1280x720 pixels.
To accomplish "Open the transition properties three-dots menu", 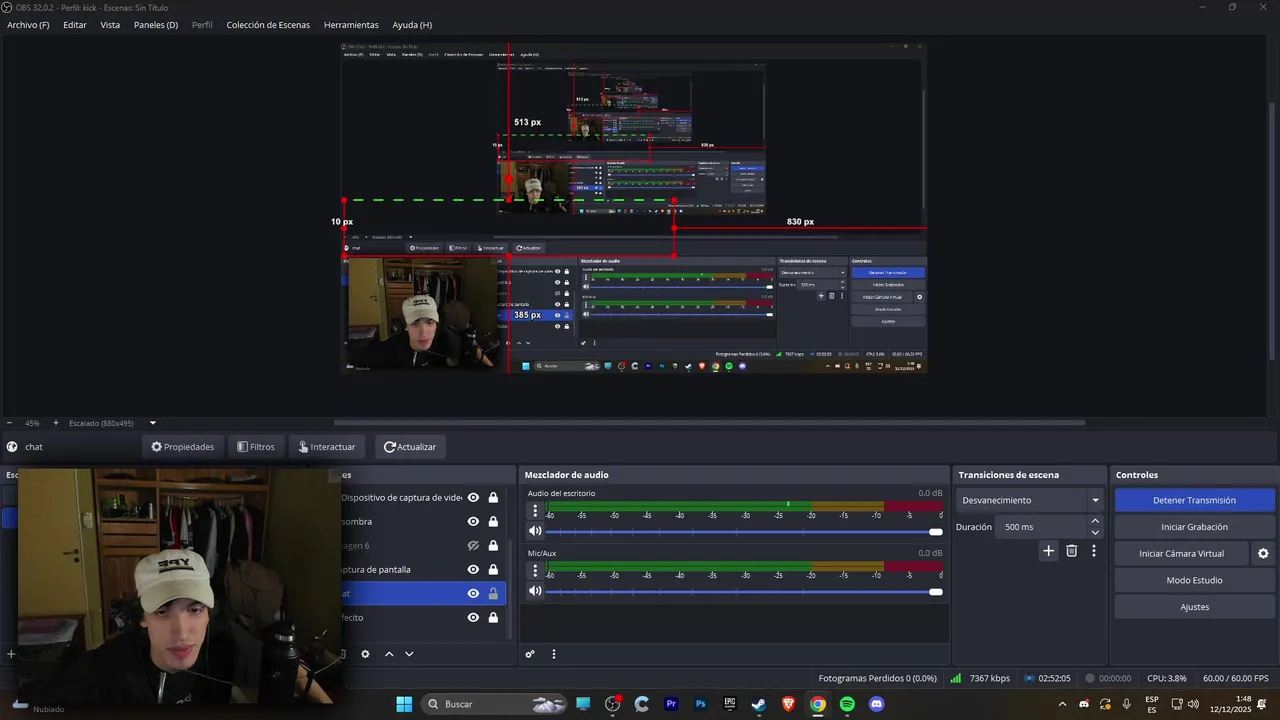I will 1094,550.
